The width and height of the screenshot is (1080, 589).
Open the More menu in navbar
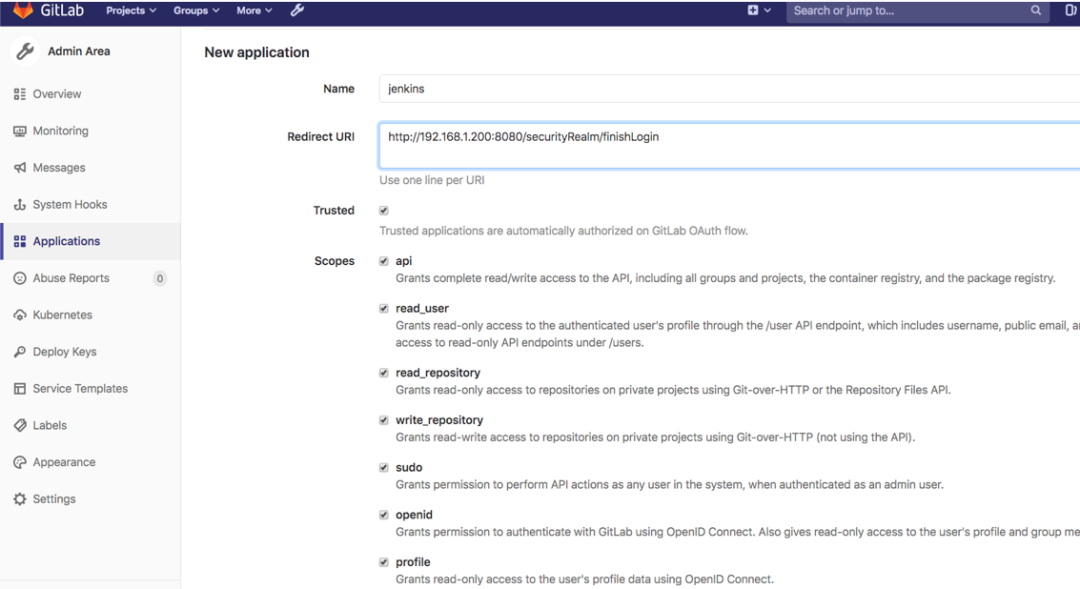click(x=254, y=11)
